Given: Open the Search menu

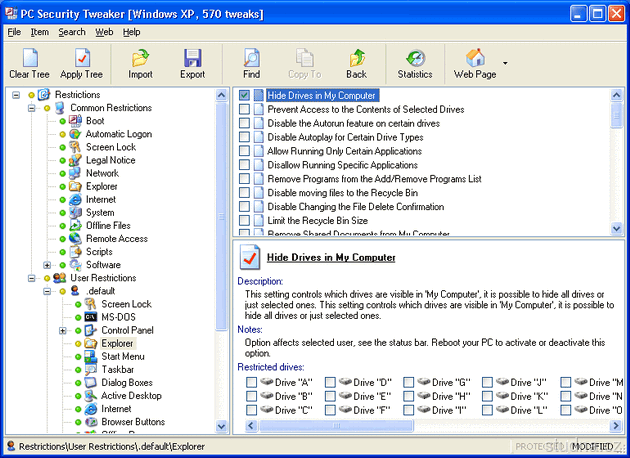Looking at the screenshot, I should click(71, 32).
